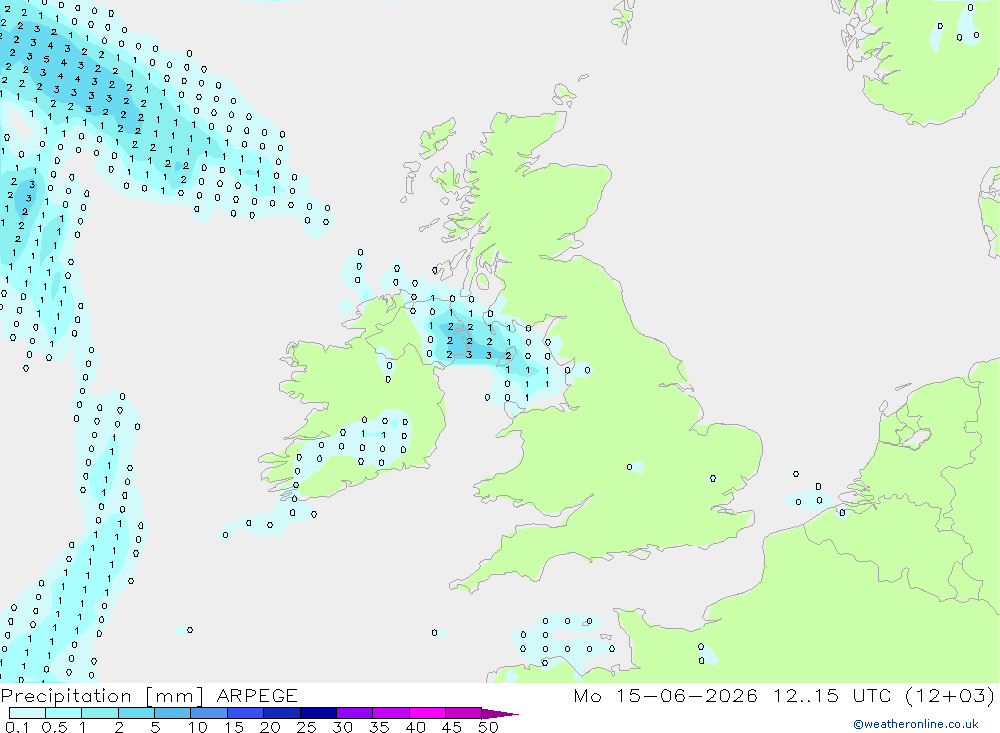Click the ARPEGE model name

point(256,695)
